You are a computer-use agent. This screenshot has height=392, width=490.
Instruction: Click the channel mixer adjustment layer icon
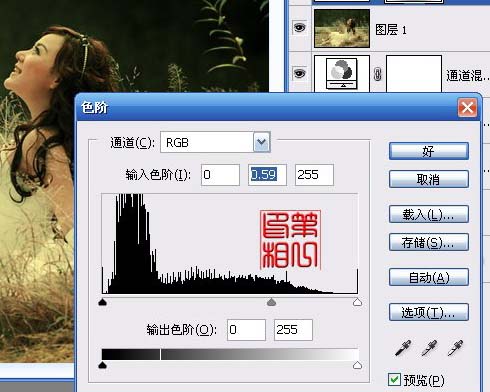pos(342,74)
